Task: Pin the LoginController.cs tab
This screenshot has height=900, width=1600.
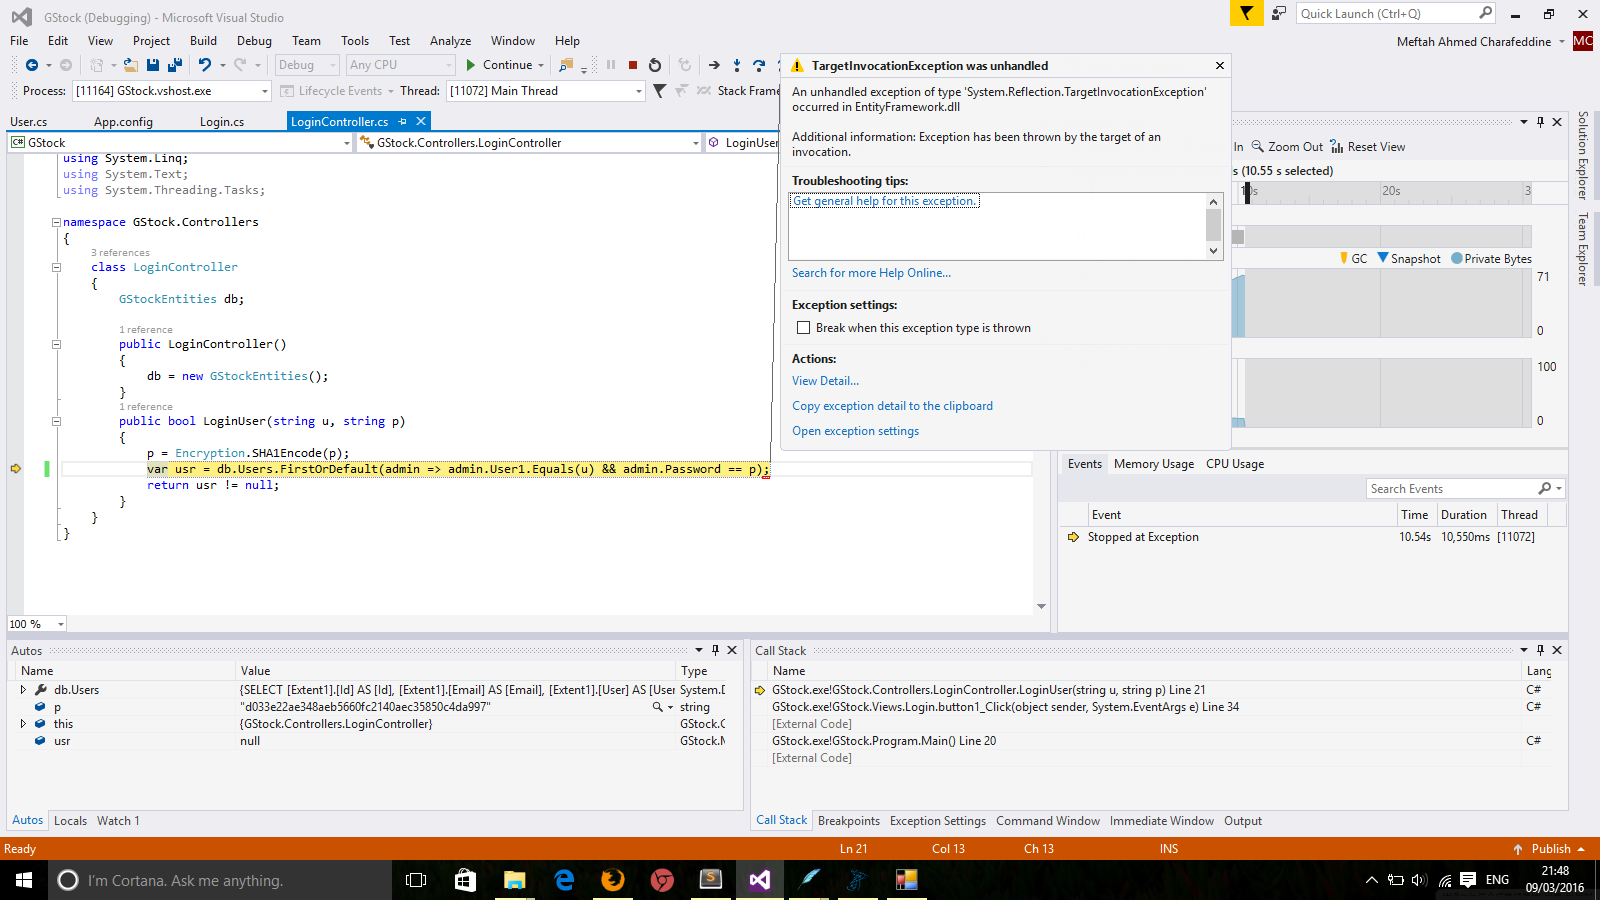Action: (x=403, y=122)
